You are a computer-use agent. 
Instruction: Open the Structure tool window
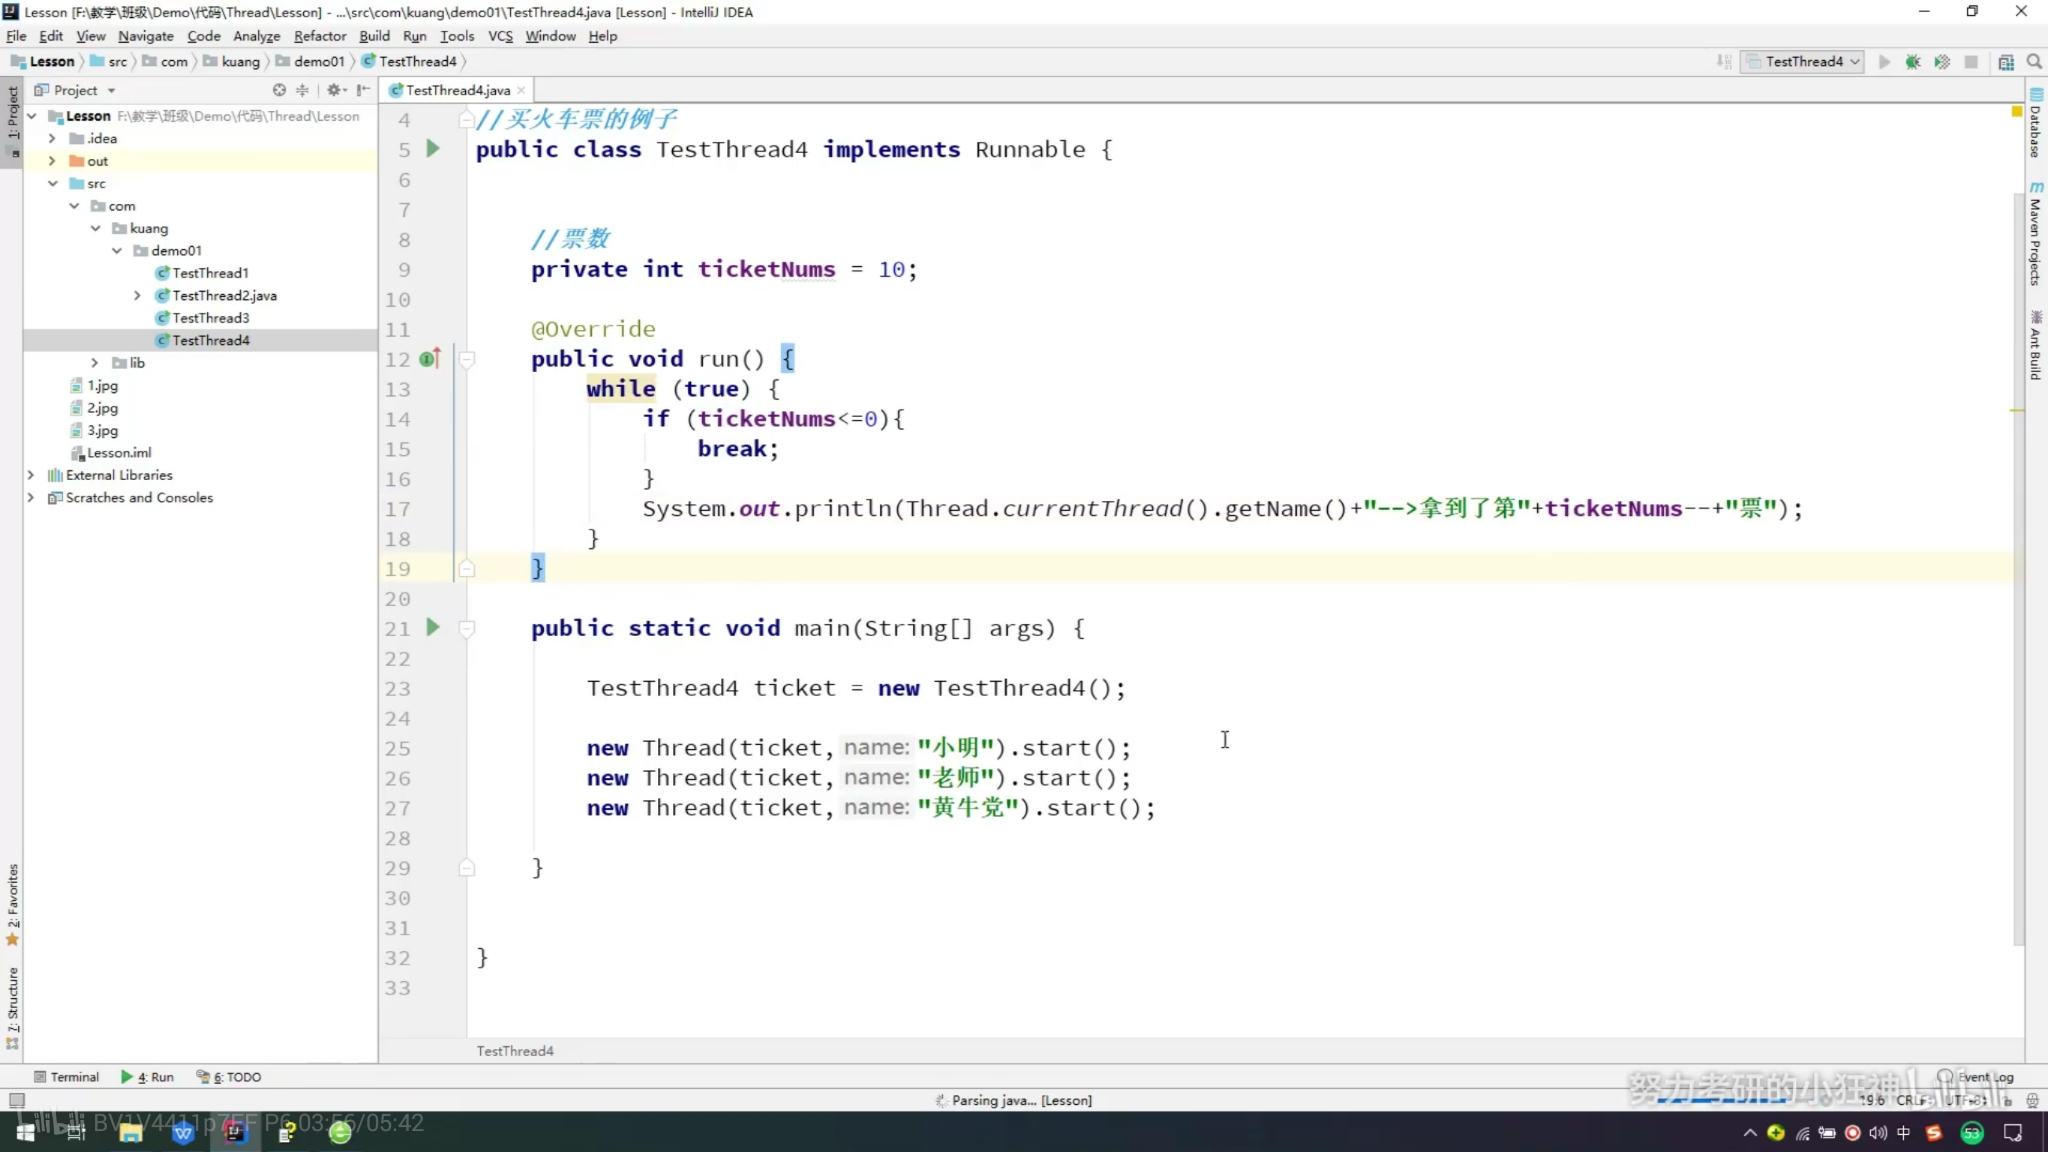[x=12, y=1008]
